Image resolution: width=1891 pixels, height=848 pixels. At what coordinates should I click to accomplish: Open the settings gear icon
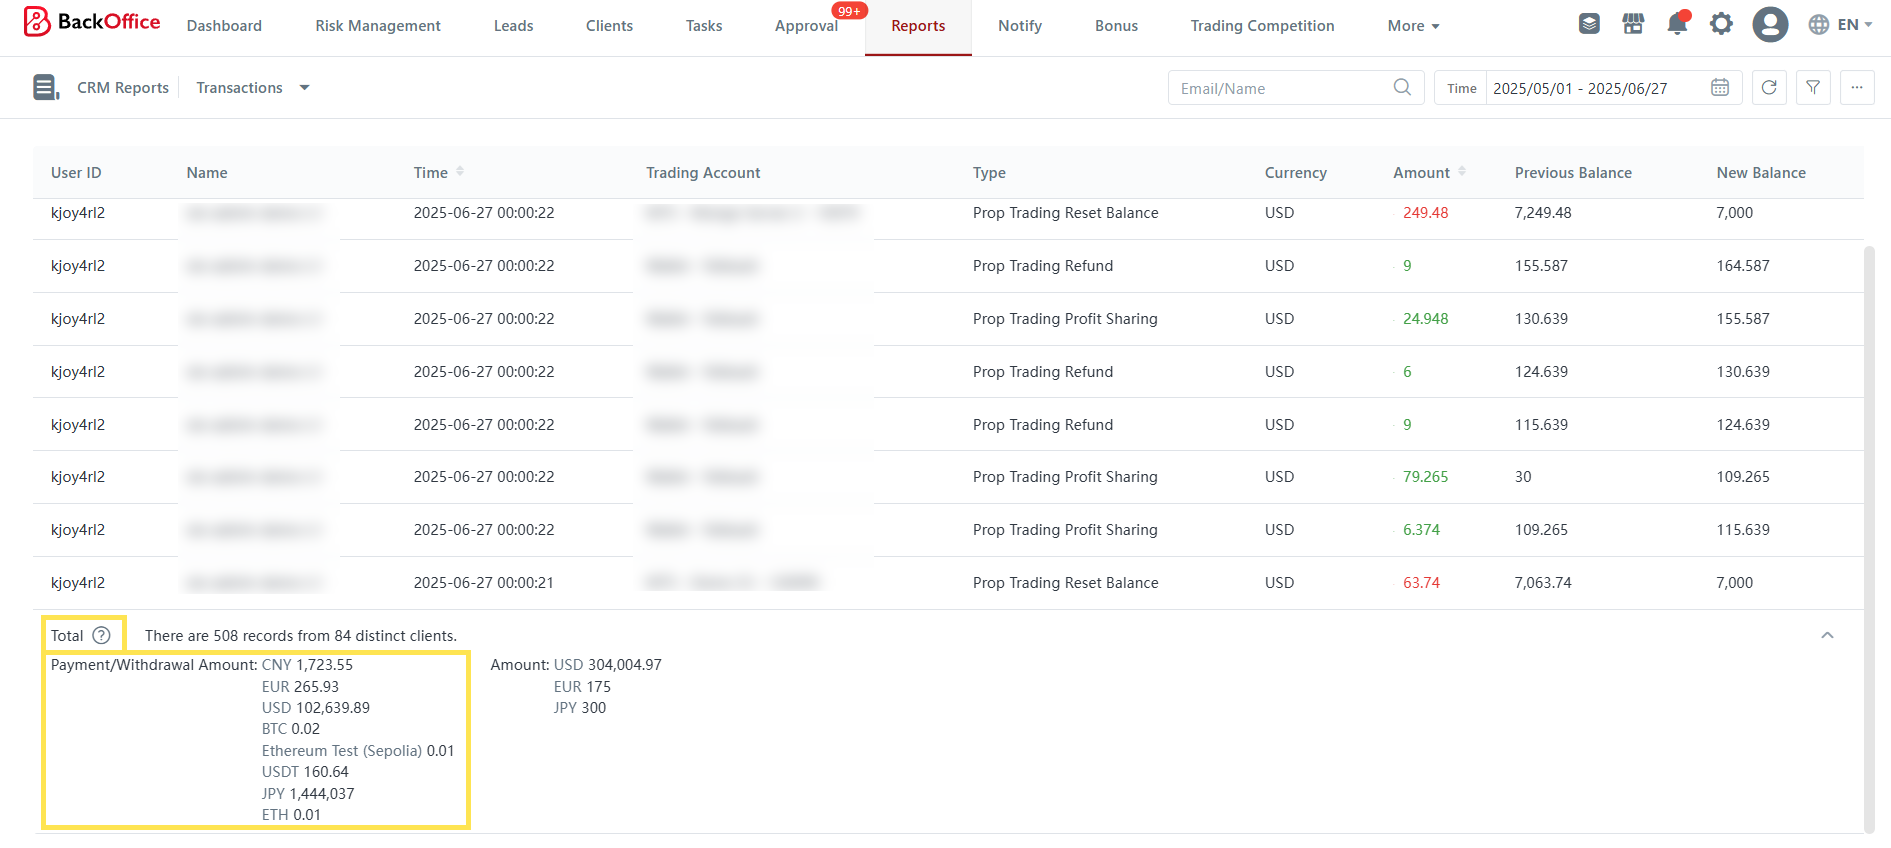[x=1721, y=24]
